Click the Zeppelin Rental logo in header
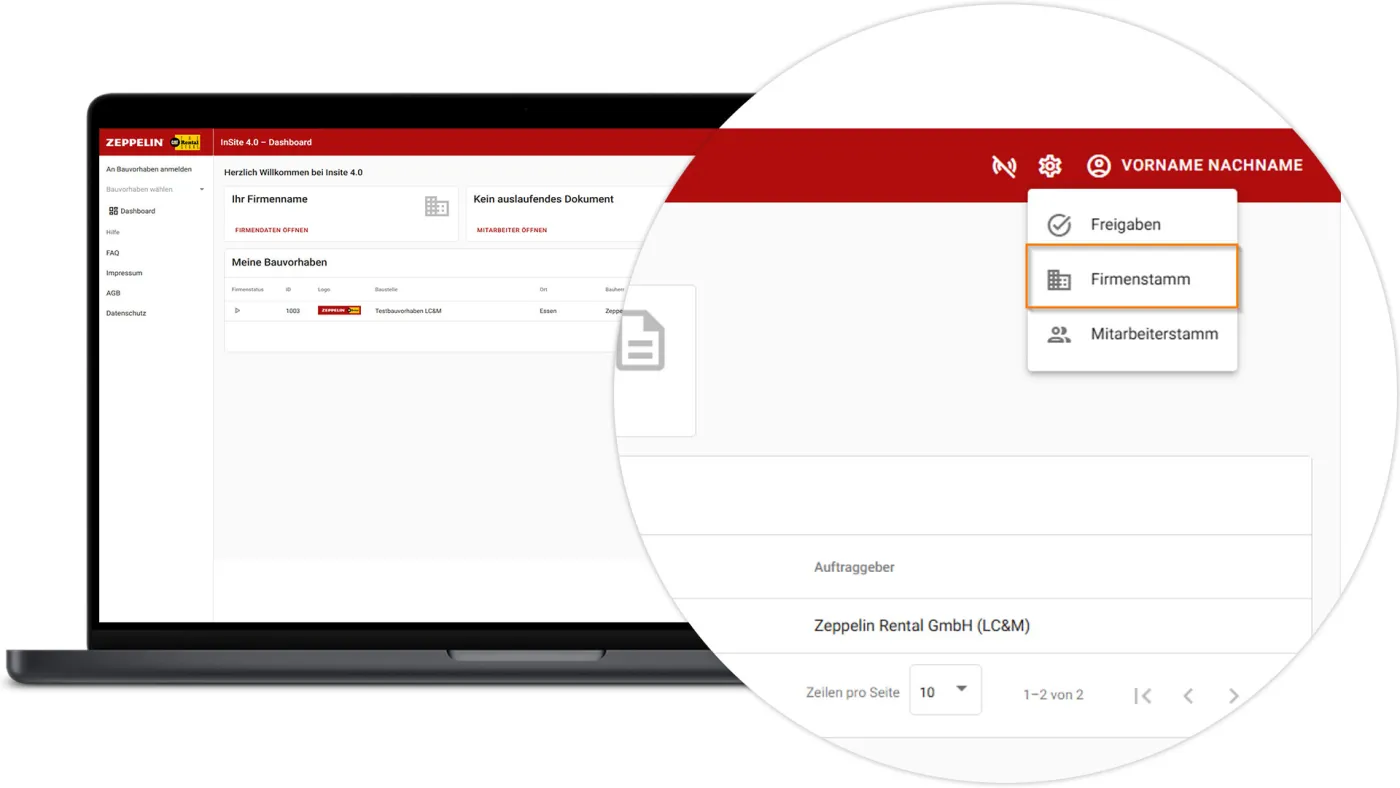This screenshot has height=788, width=1400. [153, 142]
